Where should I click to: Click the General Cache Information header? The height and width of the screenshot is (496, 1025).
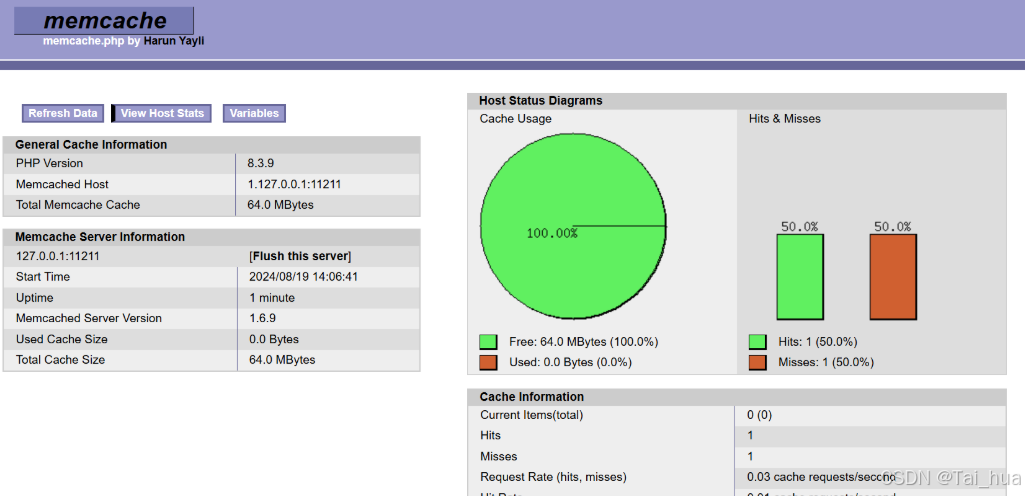tap(91, 144)
